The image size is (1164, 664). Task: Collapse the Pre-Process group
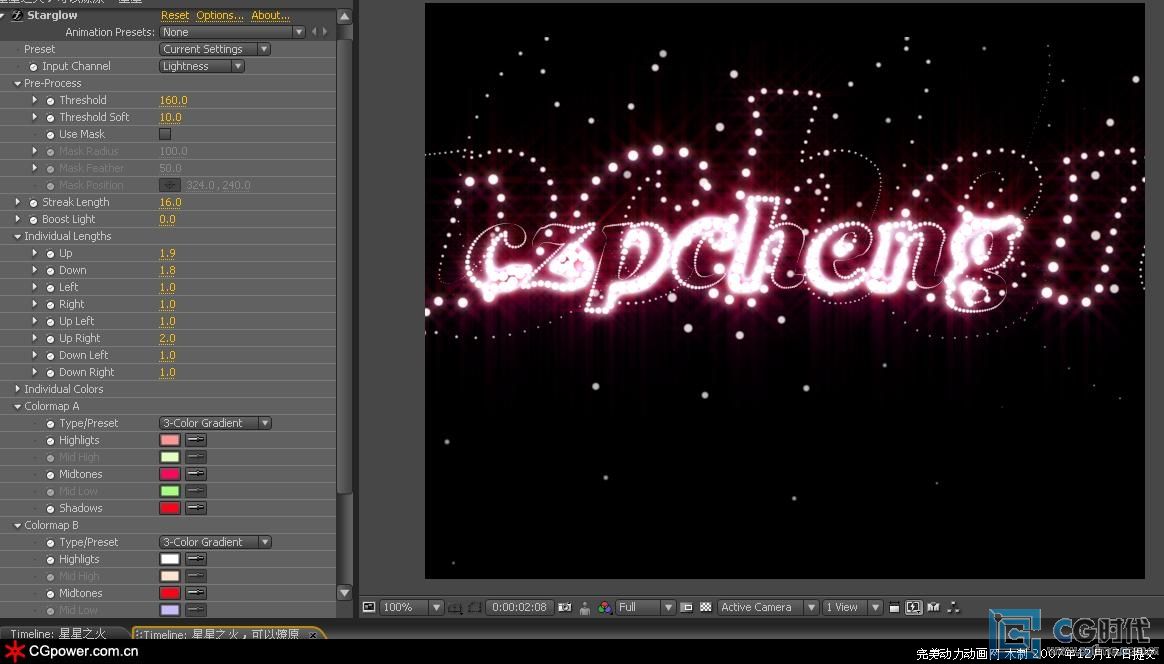pos(17,83)
